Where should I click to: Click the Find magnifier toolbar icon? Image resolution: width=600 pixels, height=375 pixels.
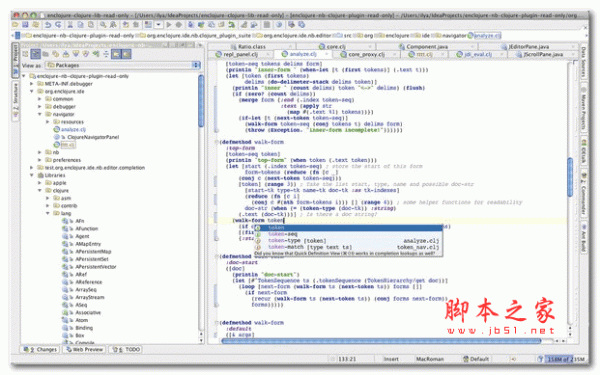103,24
